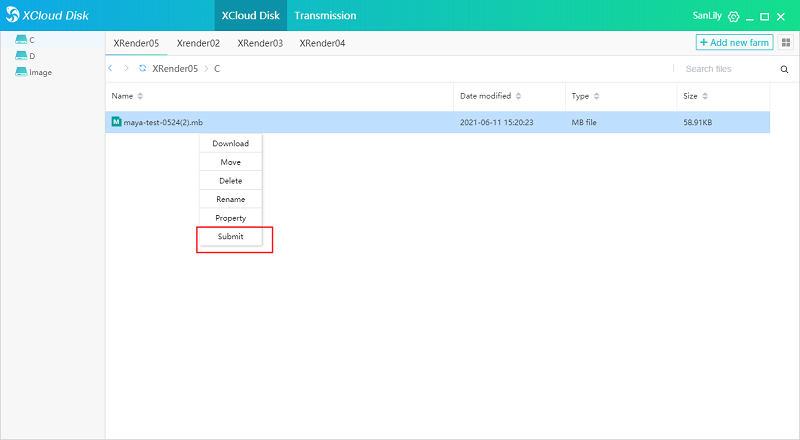Image resolution: width=800 pixels, height=440 pixels.
Task: Go forward with the right arrow
Action: point(126,69)
